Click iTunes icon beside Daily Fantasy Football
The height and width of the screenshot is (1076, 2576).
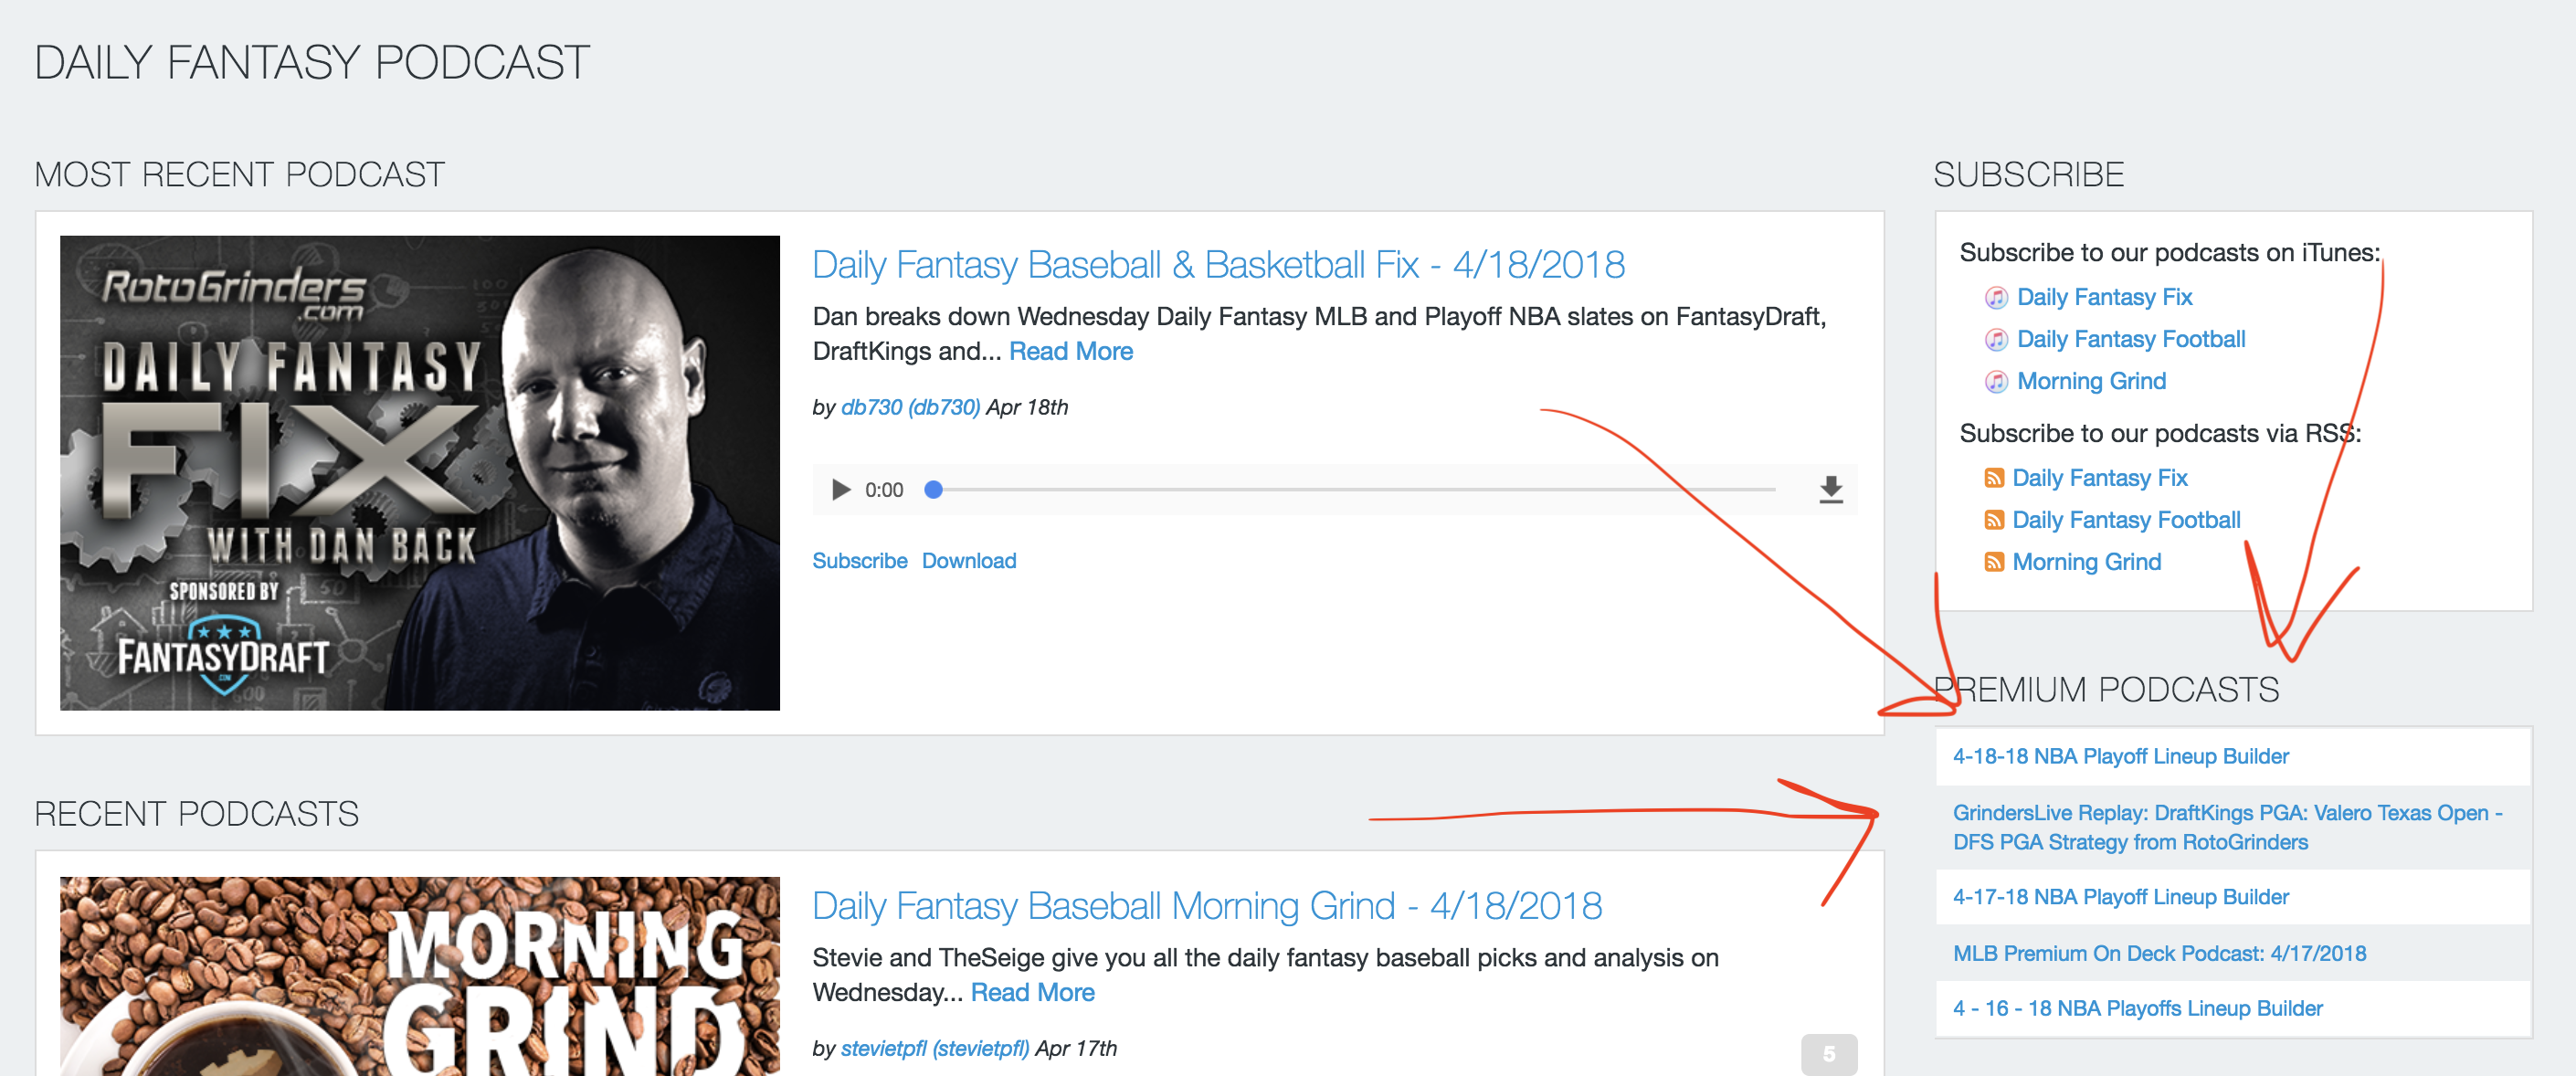point(1995,340)
